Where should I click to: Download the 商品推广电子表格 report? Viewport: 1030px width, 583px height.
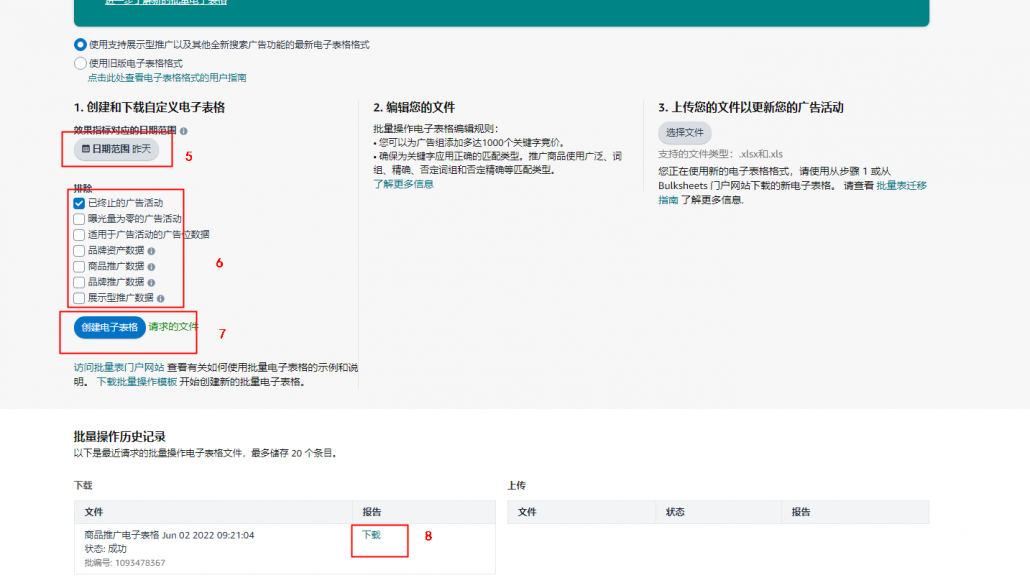pyautogui.click(x=371, y=535)
